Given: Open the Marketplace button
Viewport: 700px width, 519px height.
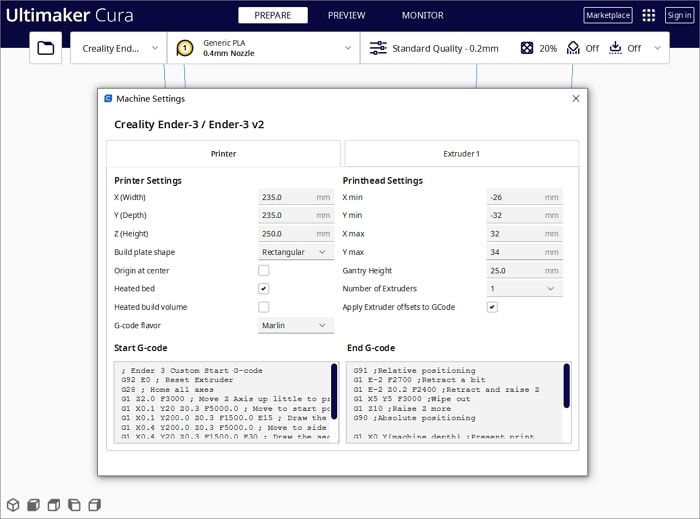Looking at the screenshot, I should tap(608, 16).
